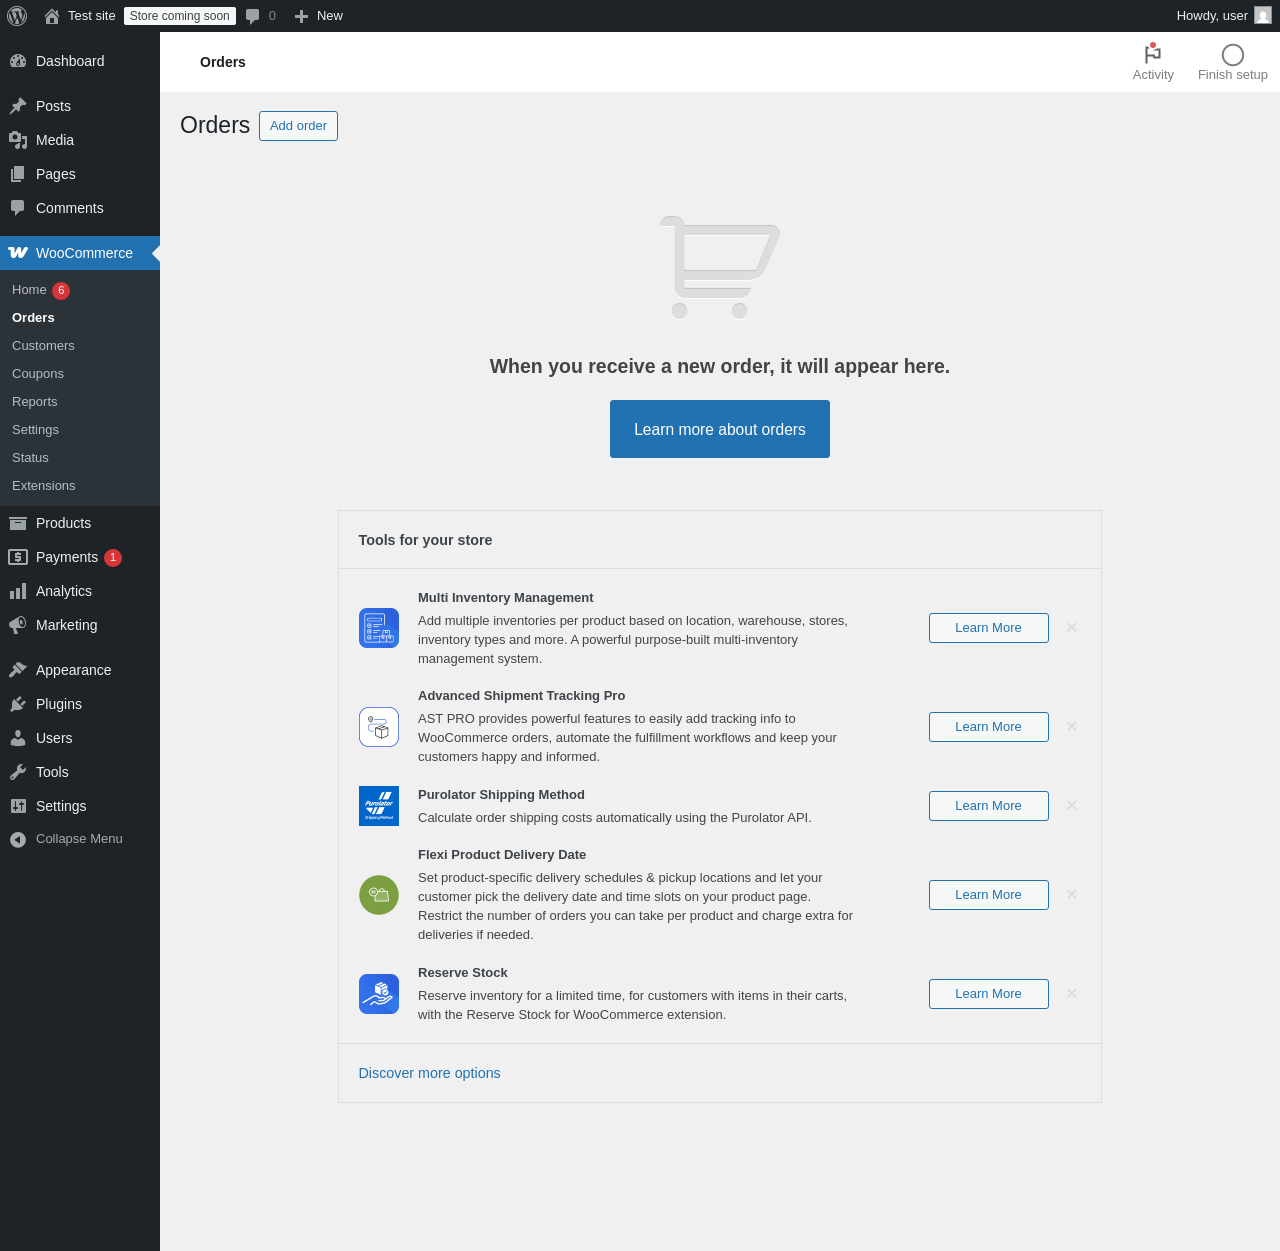Click the Reserve Stock title text
This screenshot has width=1280, height=1251.
(x=462, y=973)
